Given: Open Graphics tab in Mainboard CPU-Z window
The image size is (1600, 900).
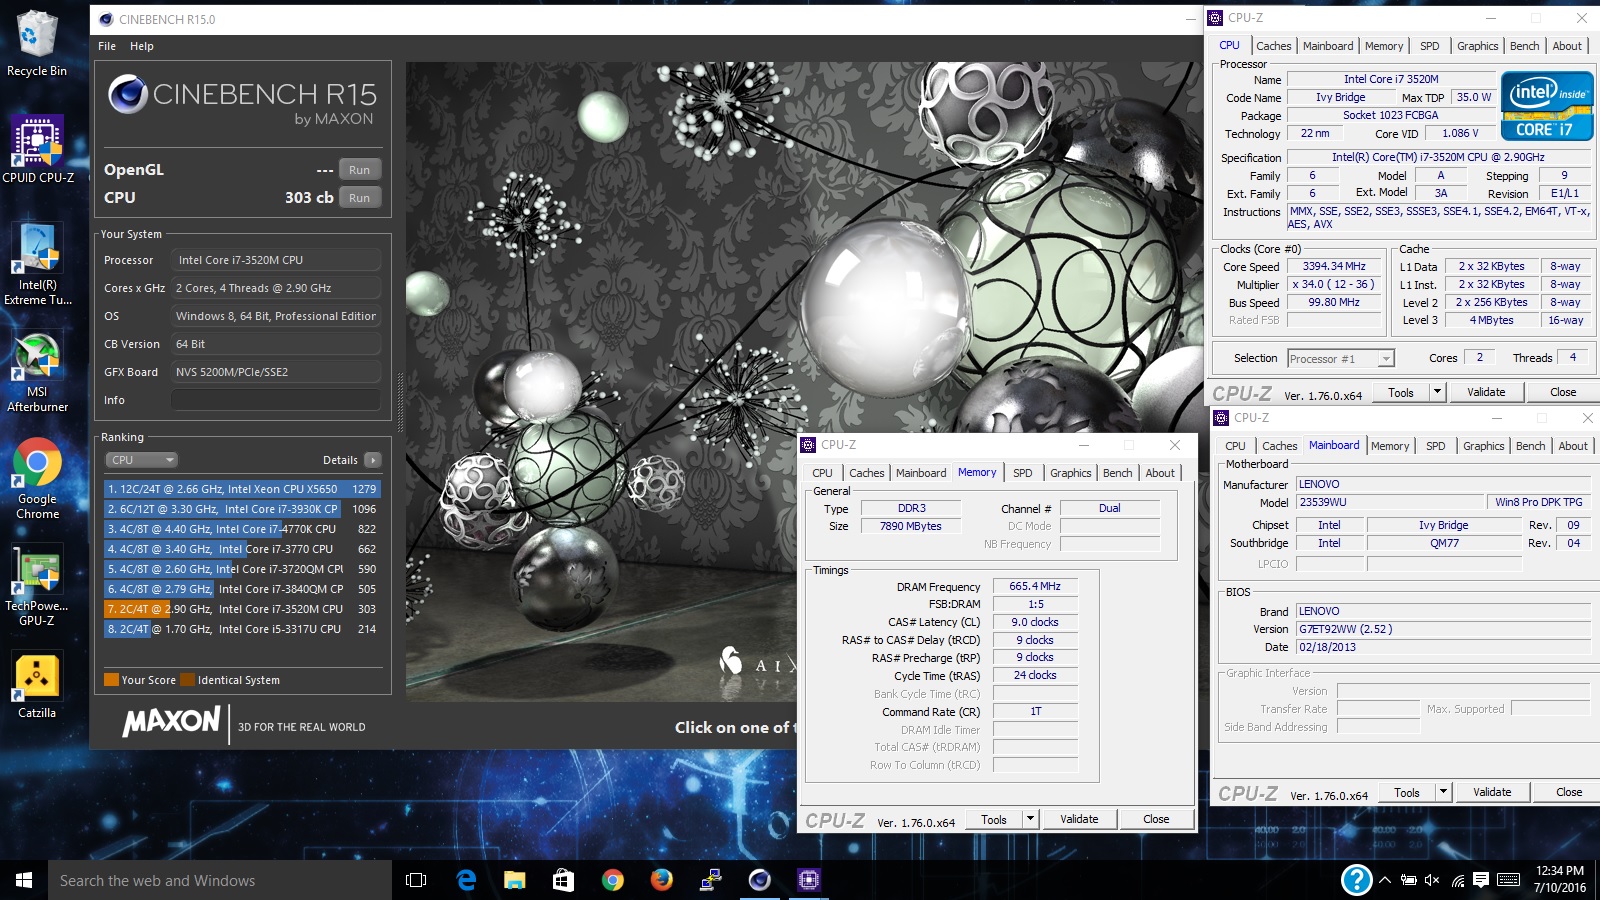Looking at the screenshot, I should click(x=1483, y=446).
